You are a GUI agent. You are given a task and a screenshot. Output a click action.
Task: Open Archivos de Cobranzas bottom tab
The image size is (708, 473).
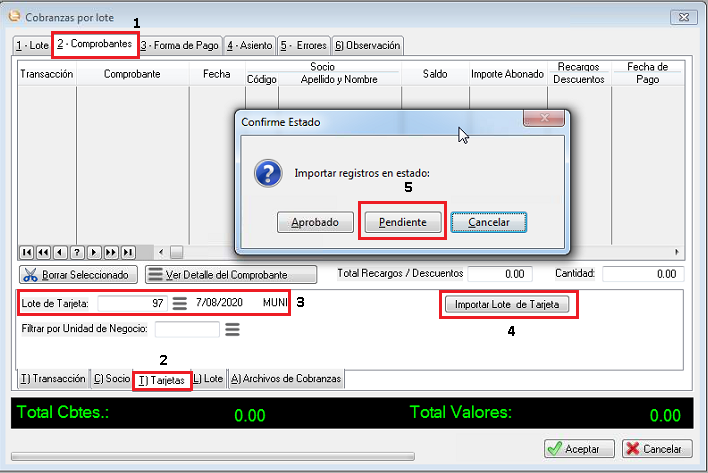pos(285,379)
